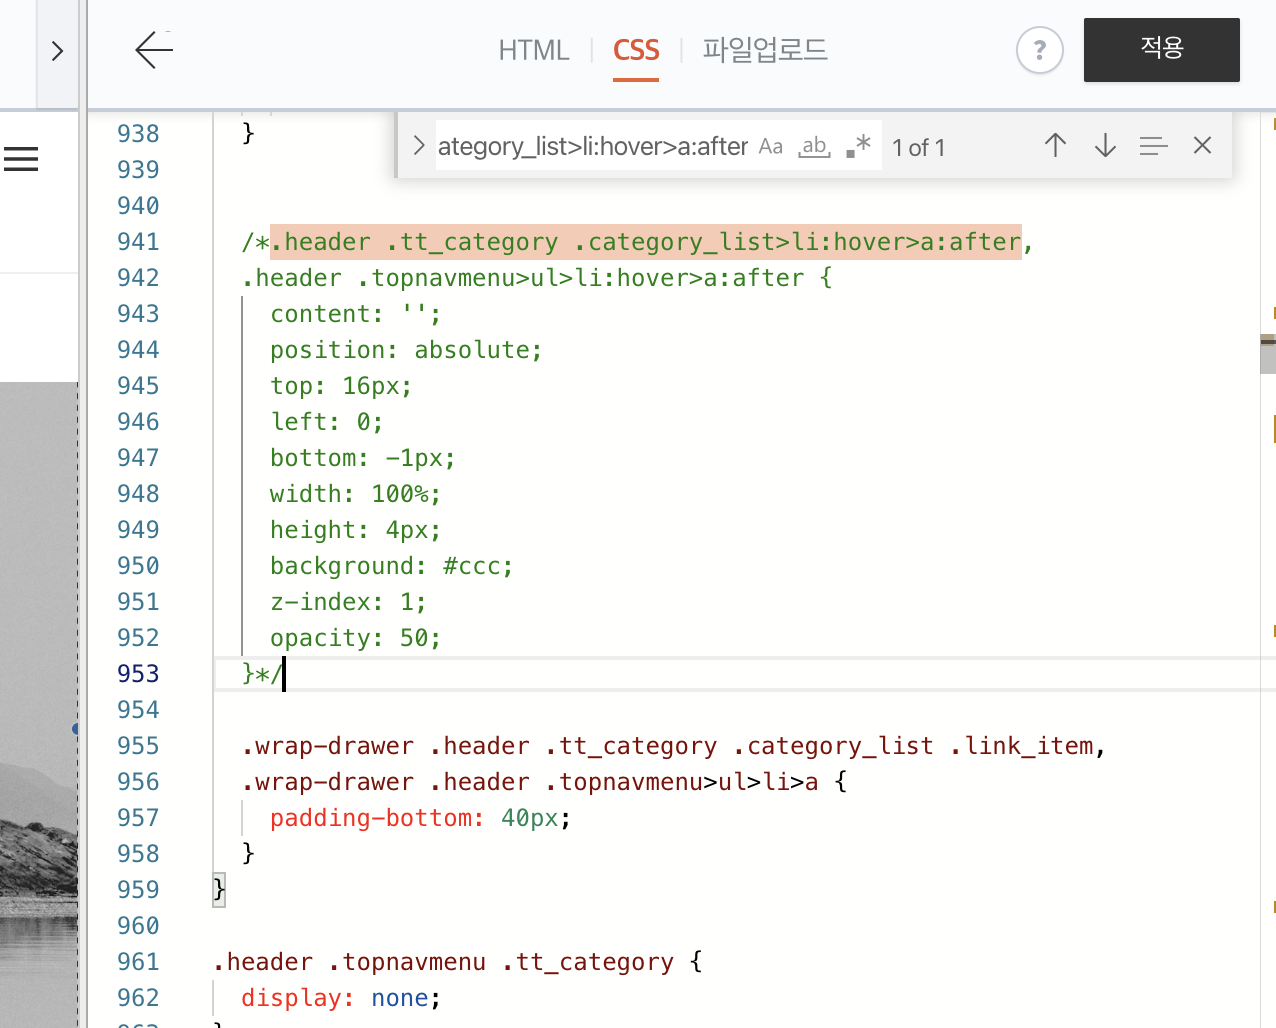Switch to the HTML tab
Image resolution: width=1276 pixels, height=1028 pixels.
click(533, 49)
